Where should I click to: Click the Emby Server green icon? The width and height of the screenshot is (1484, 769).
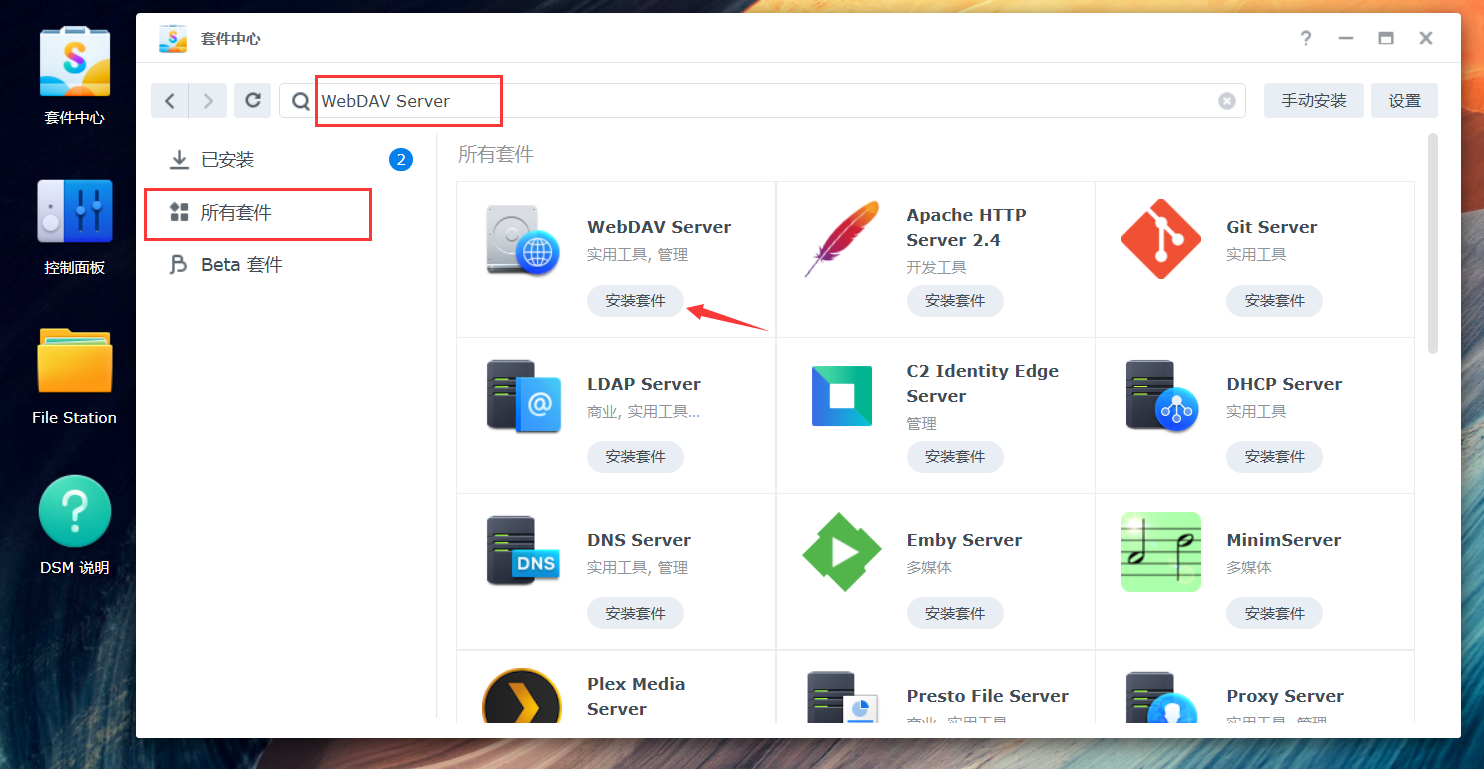click(x=841, y=551)
